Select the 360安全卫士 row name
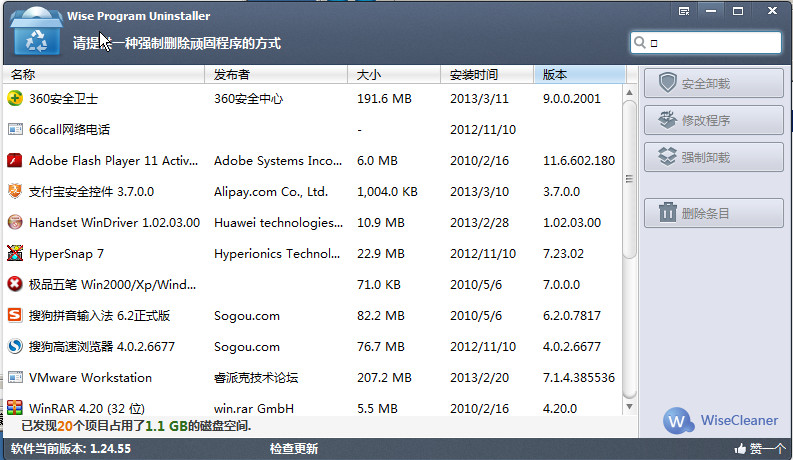Screen dimensions: 793x460 click(x=63, y=99)
